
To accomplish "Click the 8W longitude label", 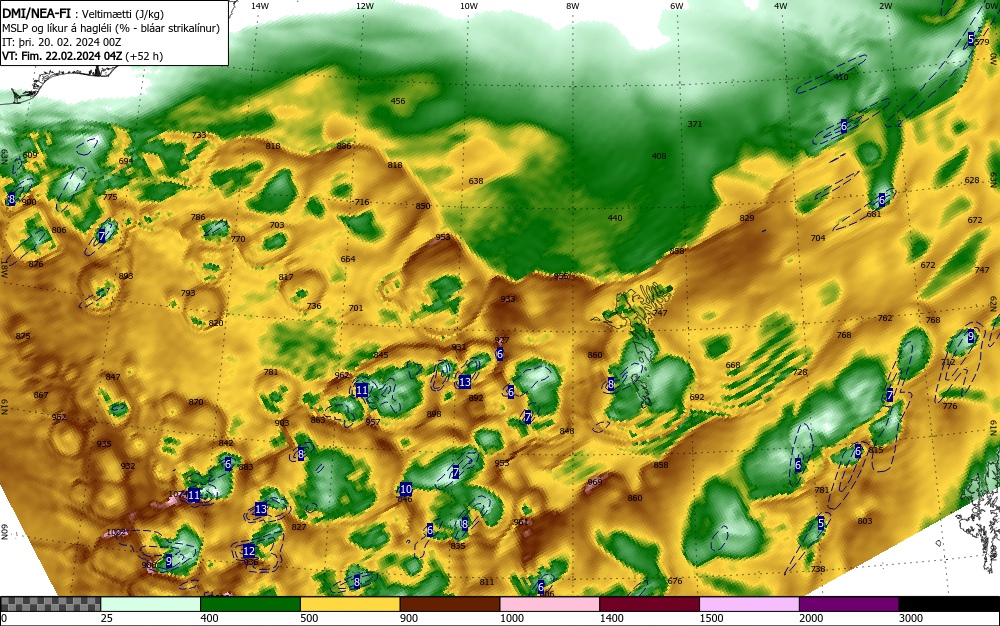I will (x=573, y=6).
